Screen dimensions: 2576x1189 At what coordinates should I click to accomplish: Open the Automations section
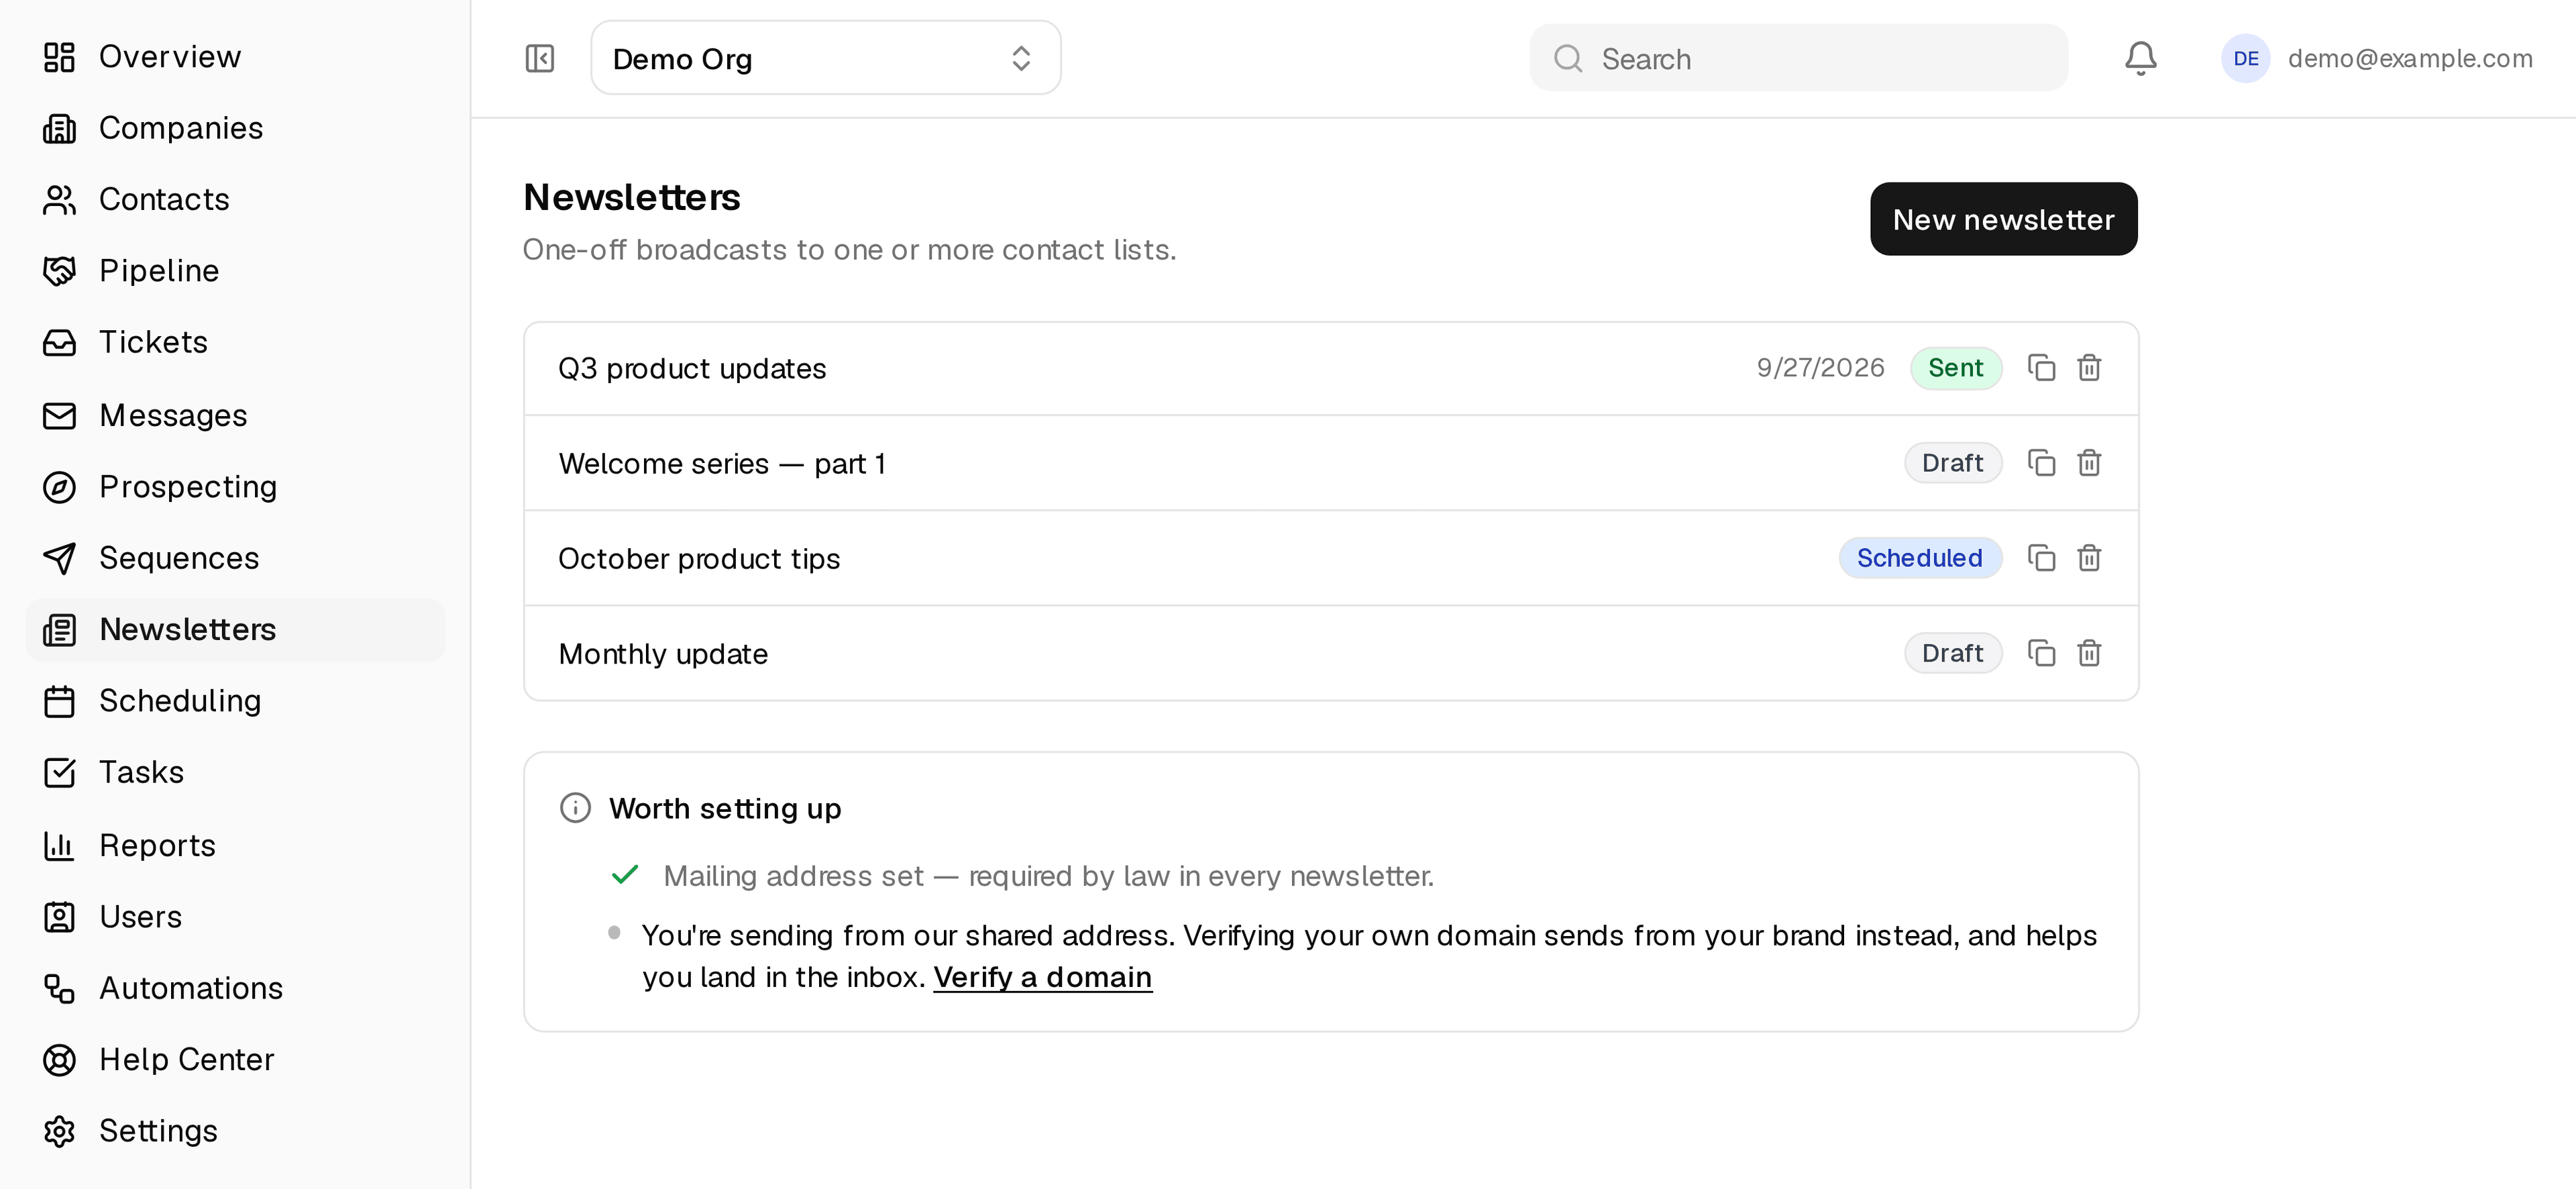(x=235, y=988)
